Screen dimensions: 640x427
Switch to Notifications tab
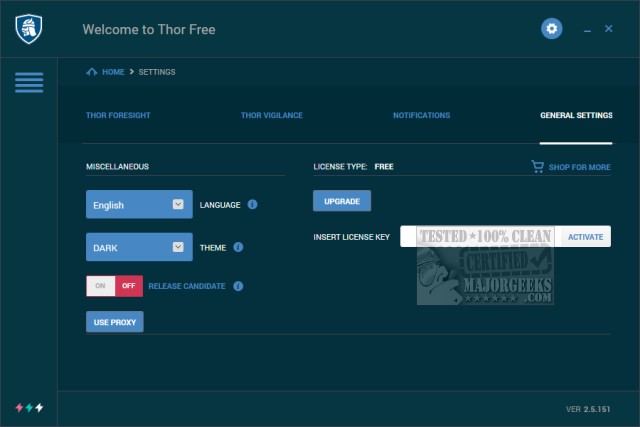pos(422,116)
